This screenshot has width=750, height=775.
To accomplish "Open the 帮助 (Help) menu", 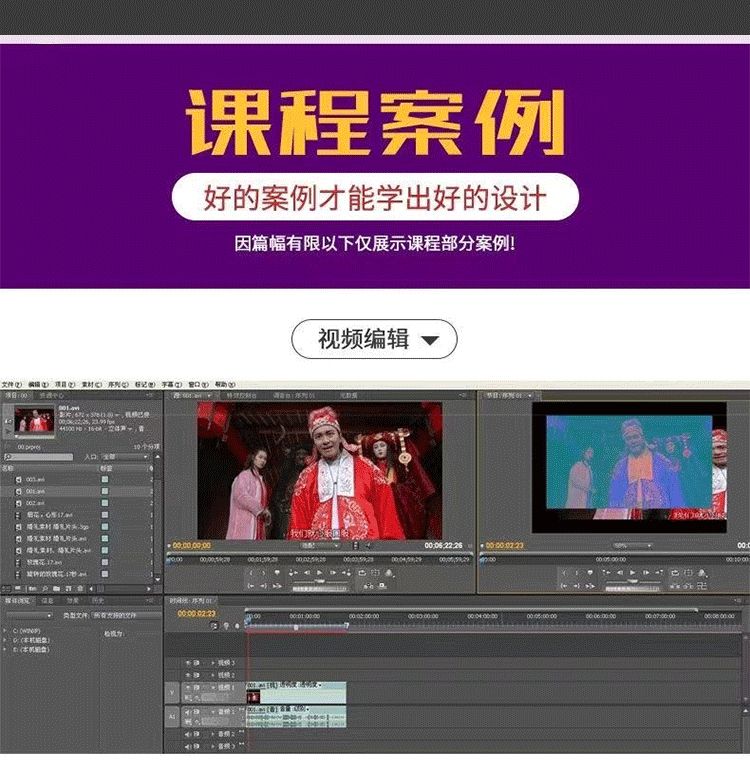I will click(224, 384).
